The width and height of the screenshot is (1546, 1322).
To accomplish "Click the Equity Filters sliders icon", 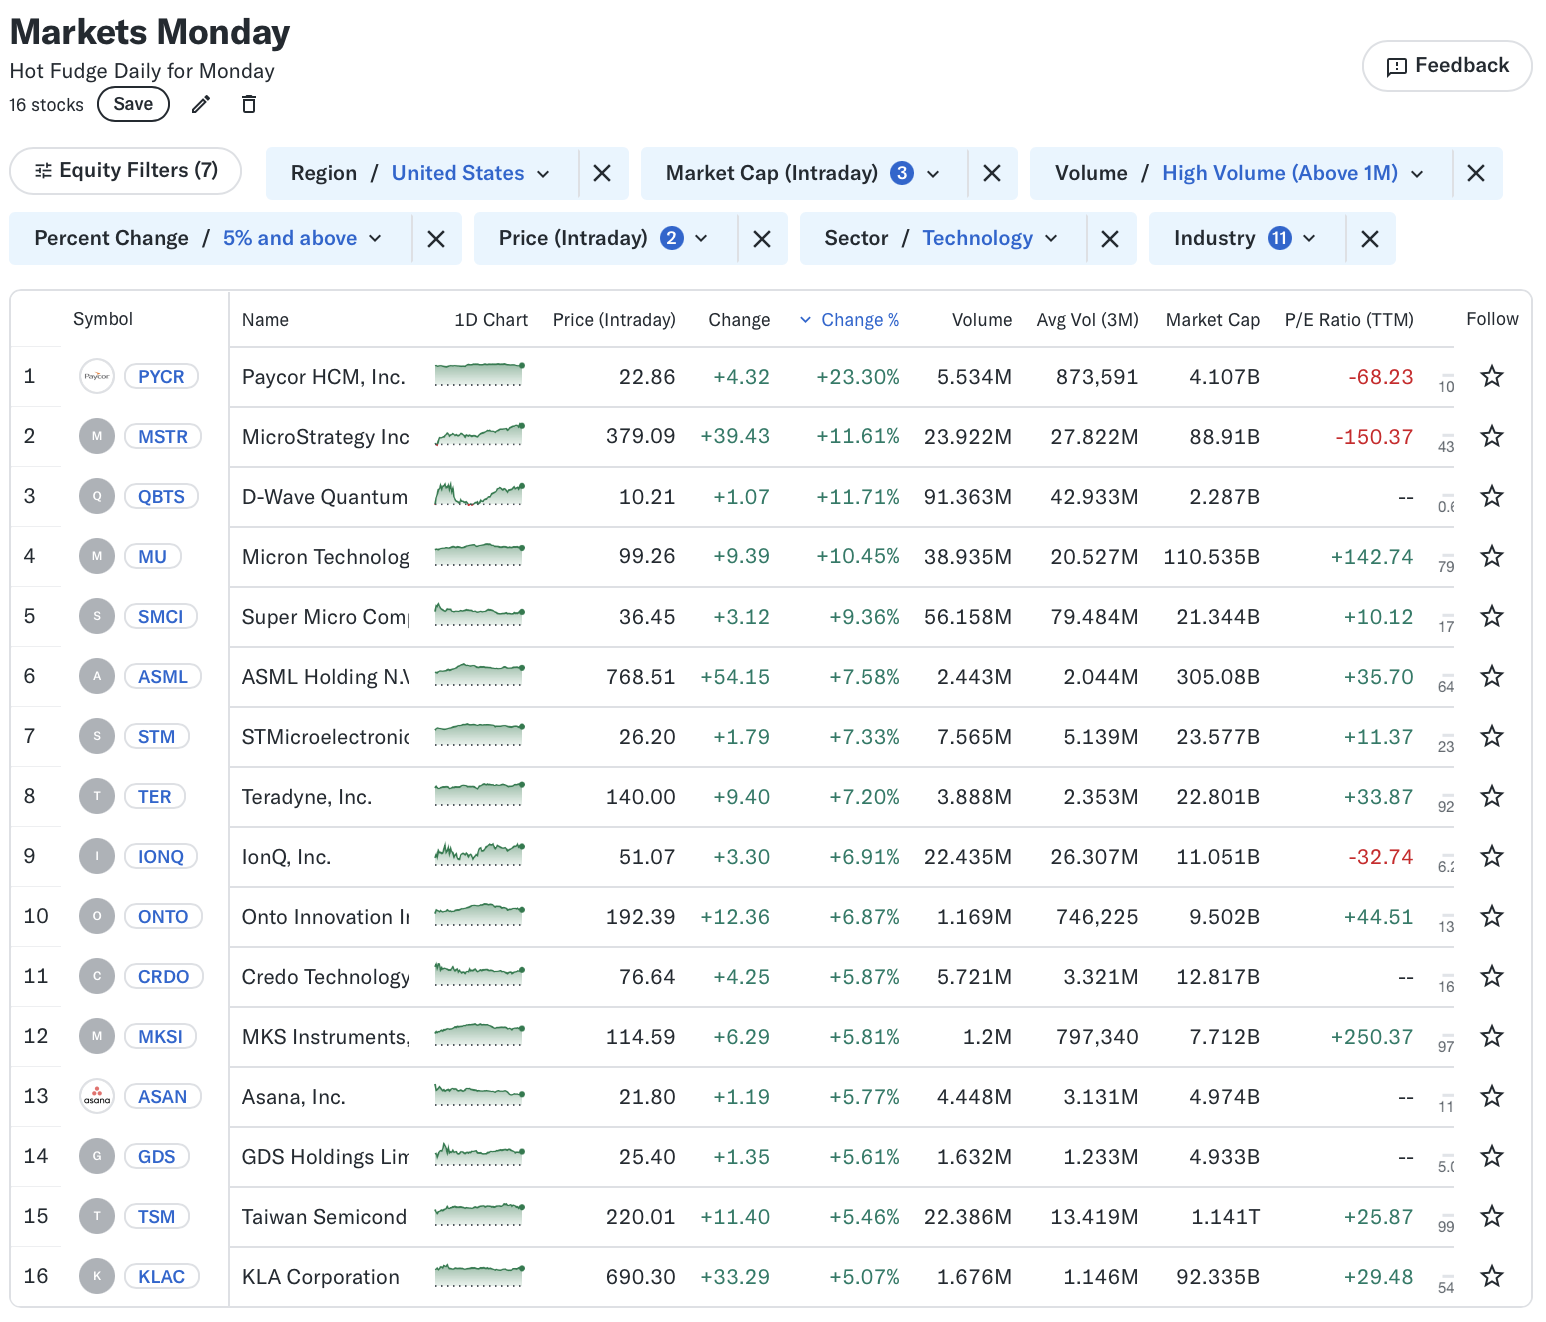I will (44, 170).
